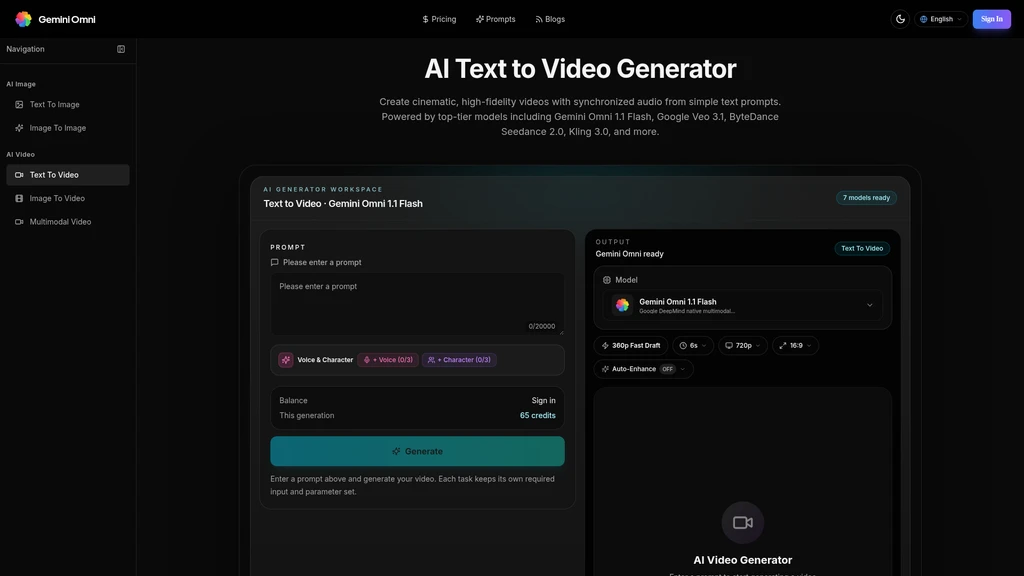
Task: Click the Multimodal Video camera icon
Action: pyautogui.click(x=19, y=222)
